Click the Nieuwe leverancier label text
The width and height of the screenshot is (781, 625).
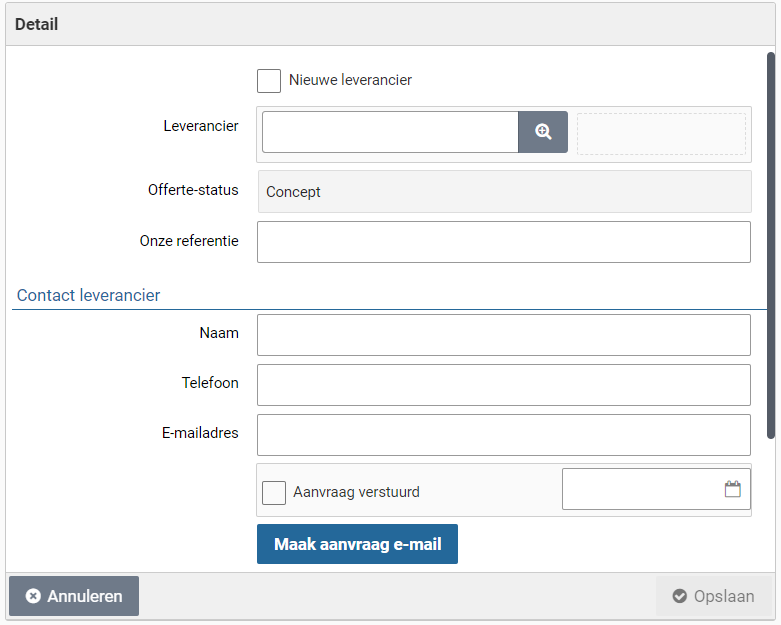350,80
